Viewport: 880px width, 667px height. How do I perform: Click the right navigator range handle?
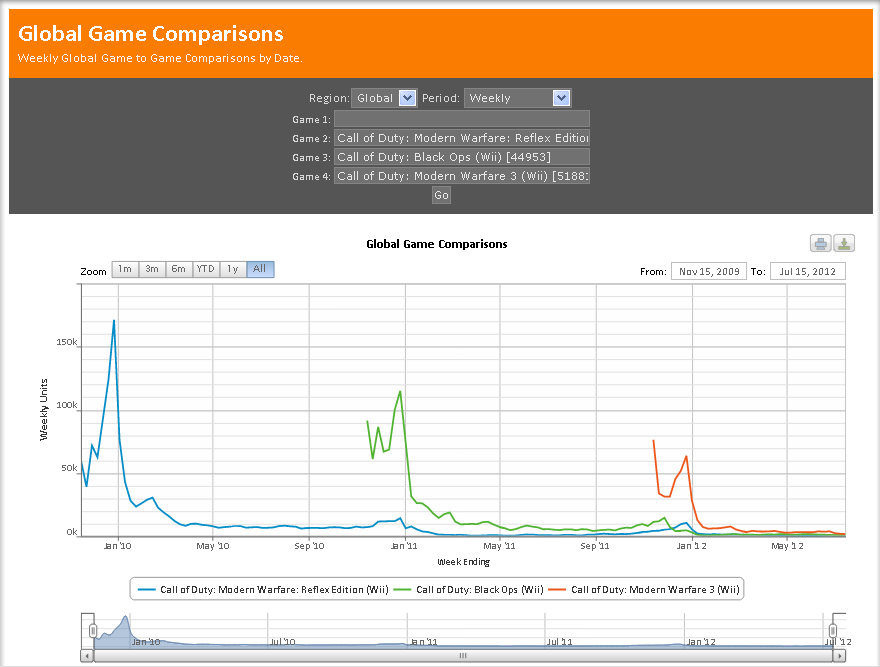pyautogui.click(x=833, y=631)
